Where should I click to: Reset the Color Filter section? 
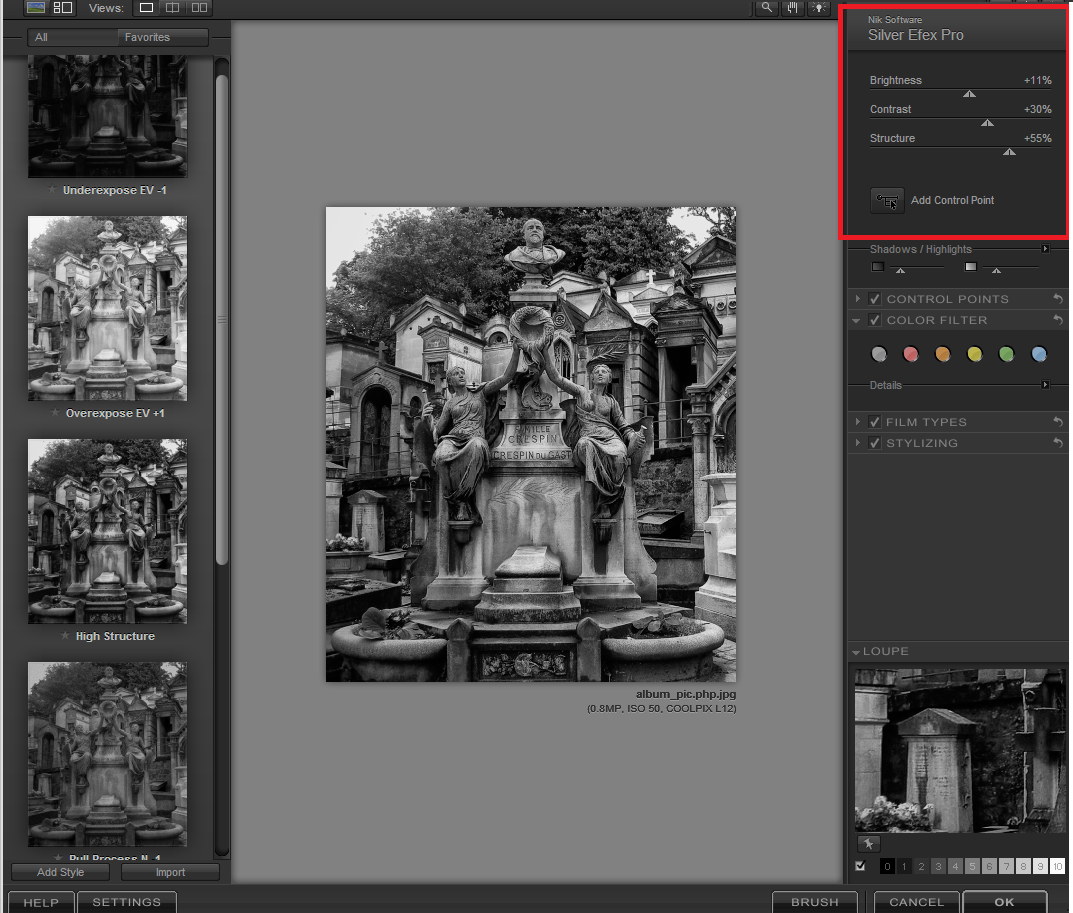(x=1057, y=320)
